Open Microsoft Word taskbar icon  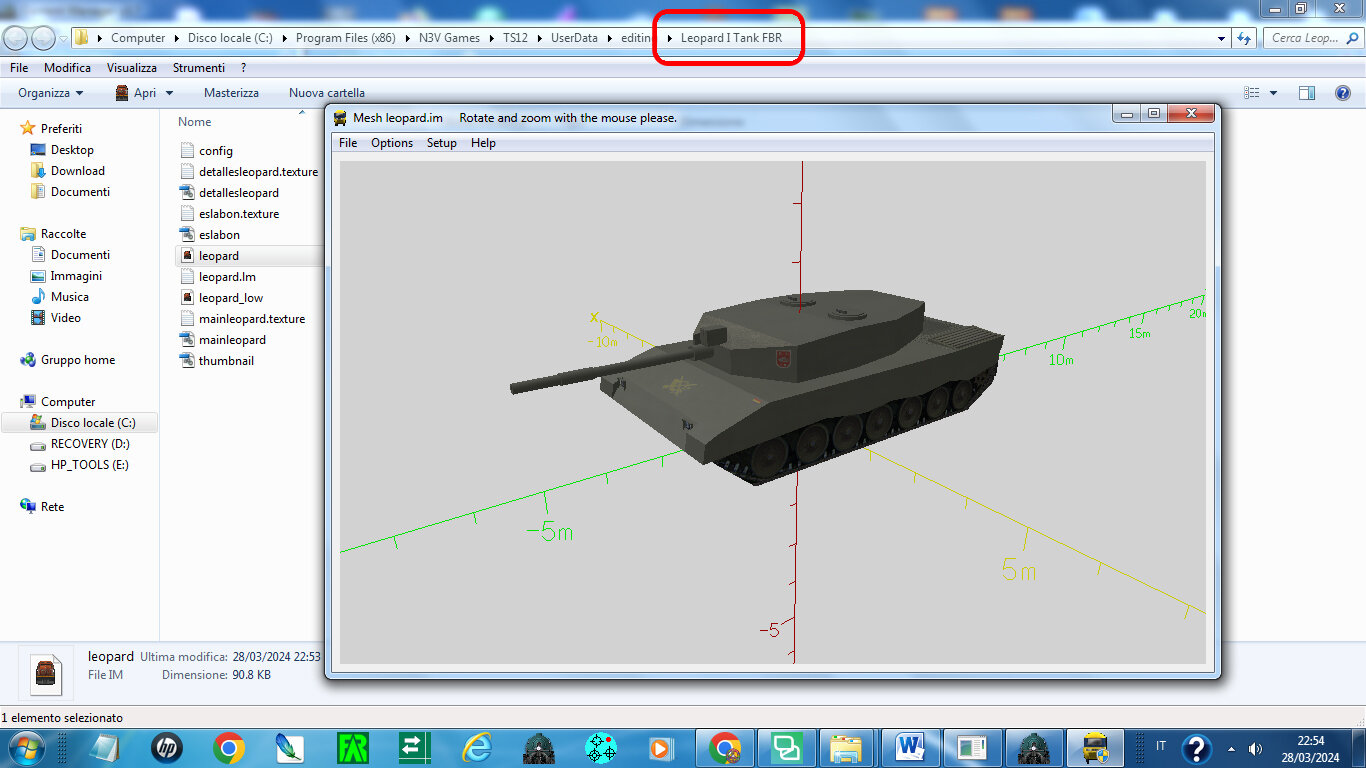click(x=909, y=748)
